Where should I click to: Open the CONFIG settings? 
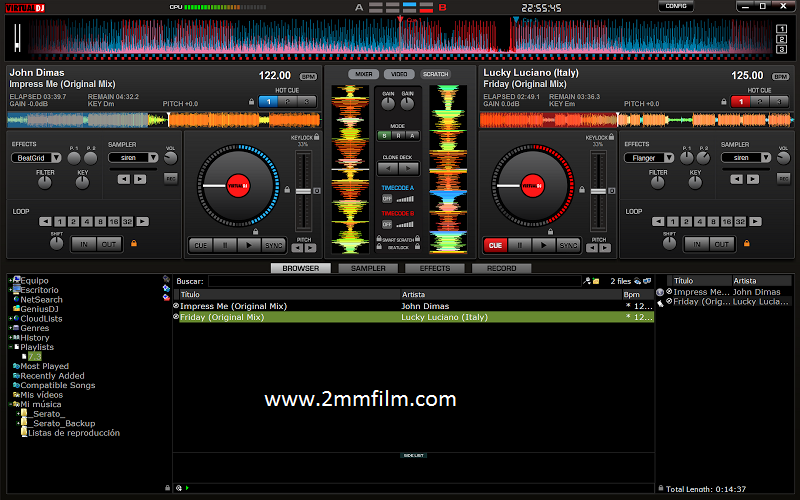point(676,6)
